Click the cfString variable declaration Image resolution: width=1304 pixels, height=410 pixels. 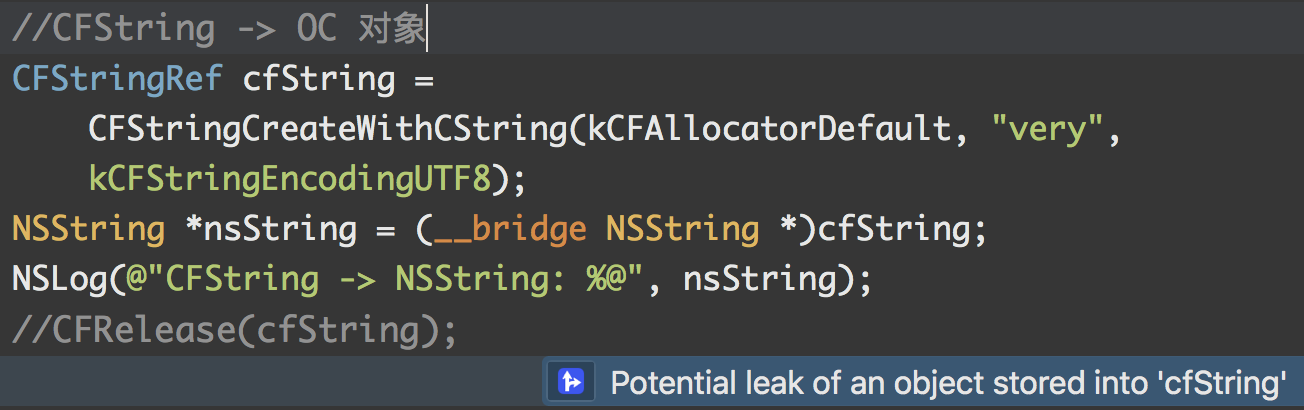319,79
